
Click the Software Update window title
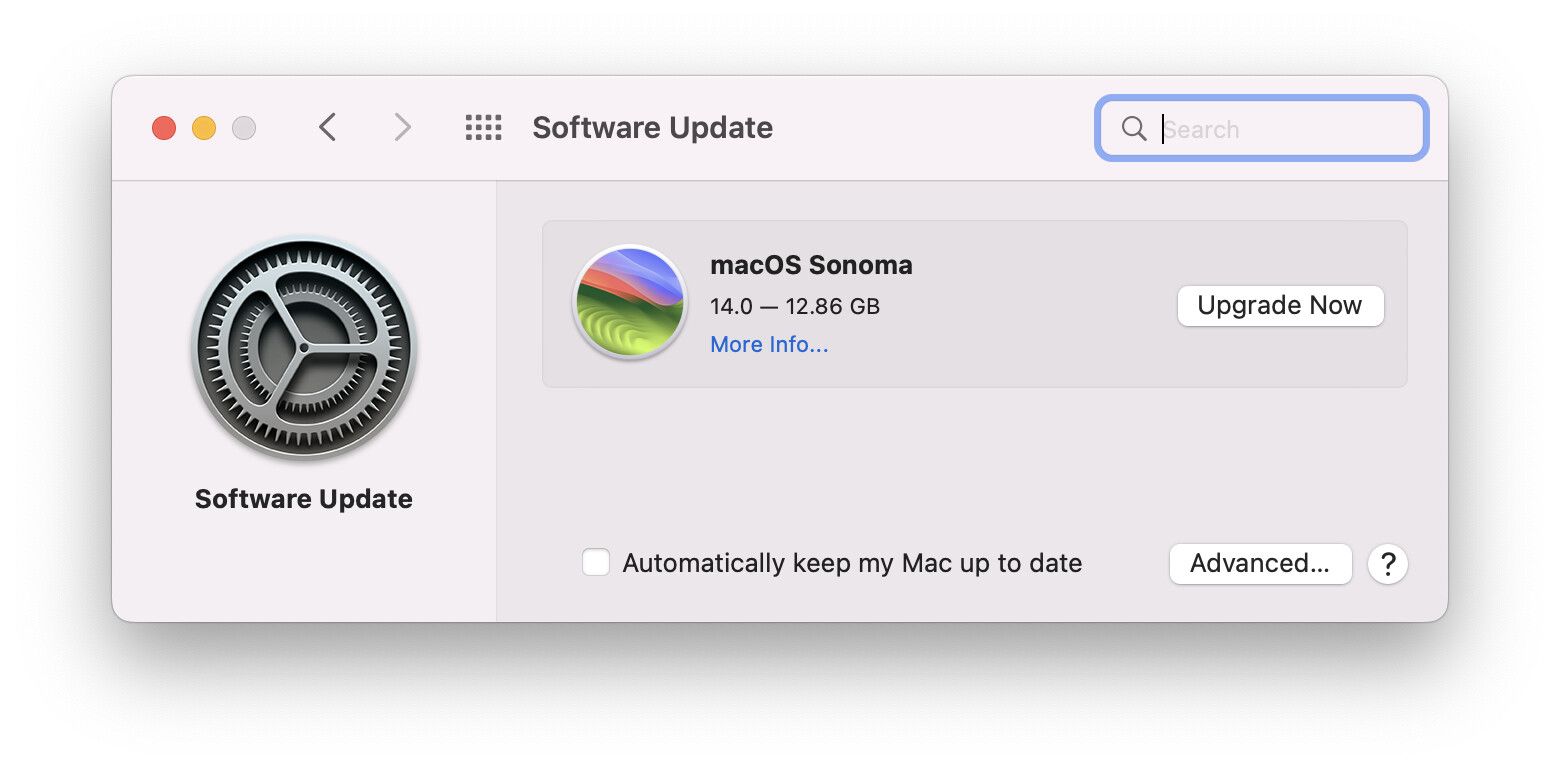click(652, 128)
